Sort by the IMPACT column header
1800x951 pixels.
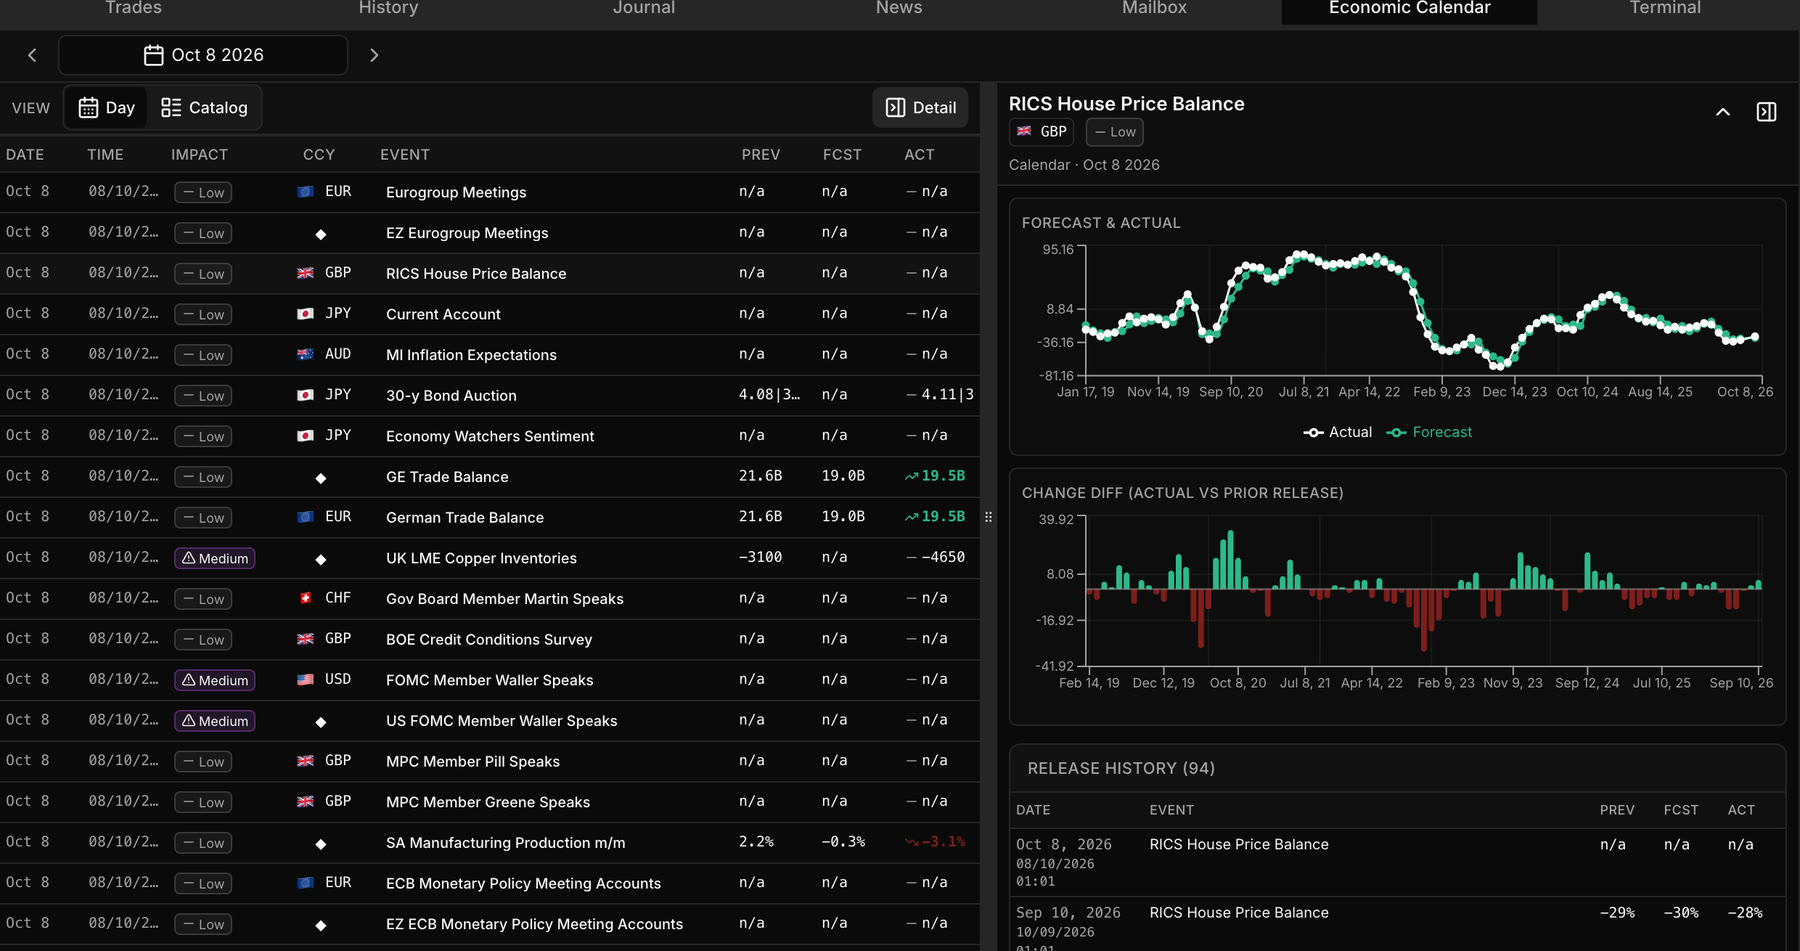point(199,155)
